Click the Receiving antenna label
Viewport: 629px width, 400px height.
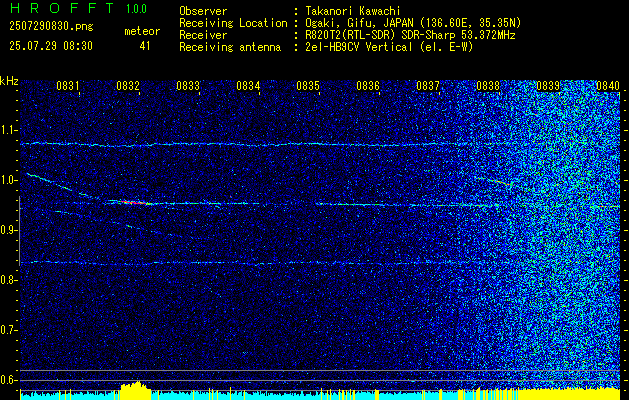click(230, 47)
